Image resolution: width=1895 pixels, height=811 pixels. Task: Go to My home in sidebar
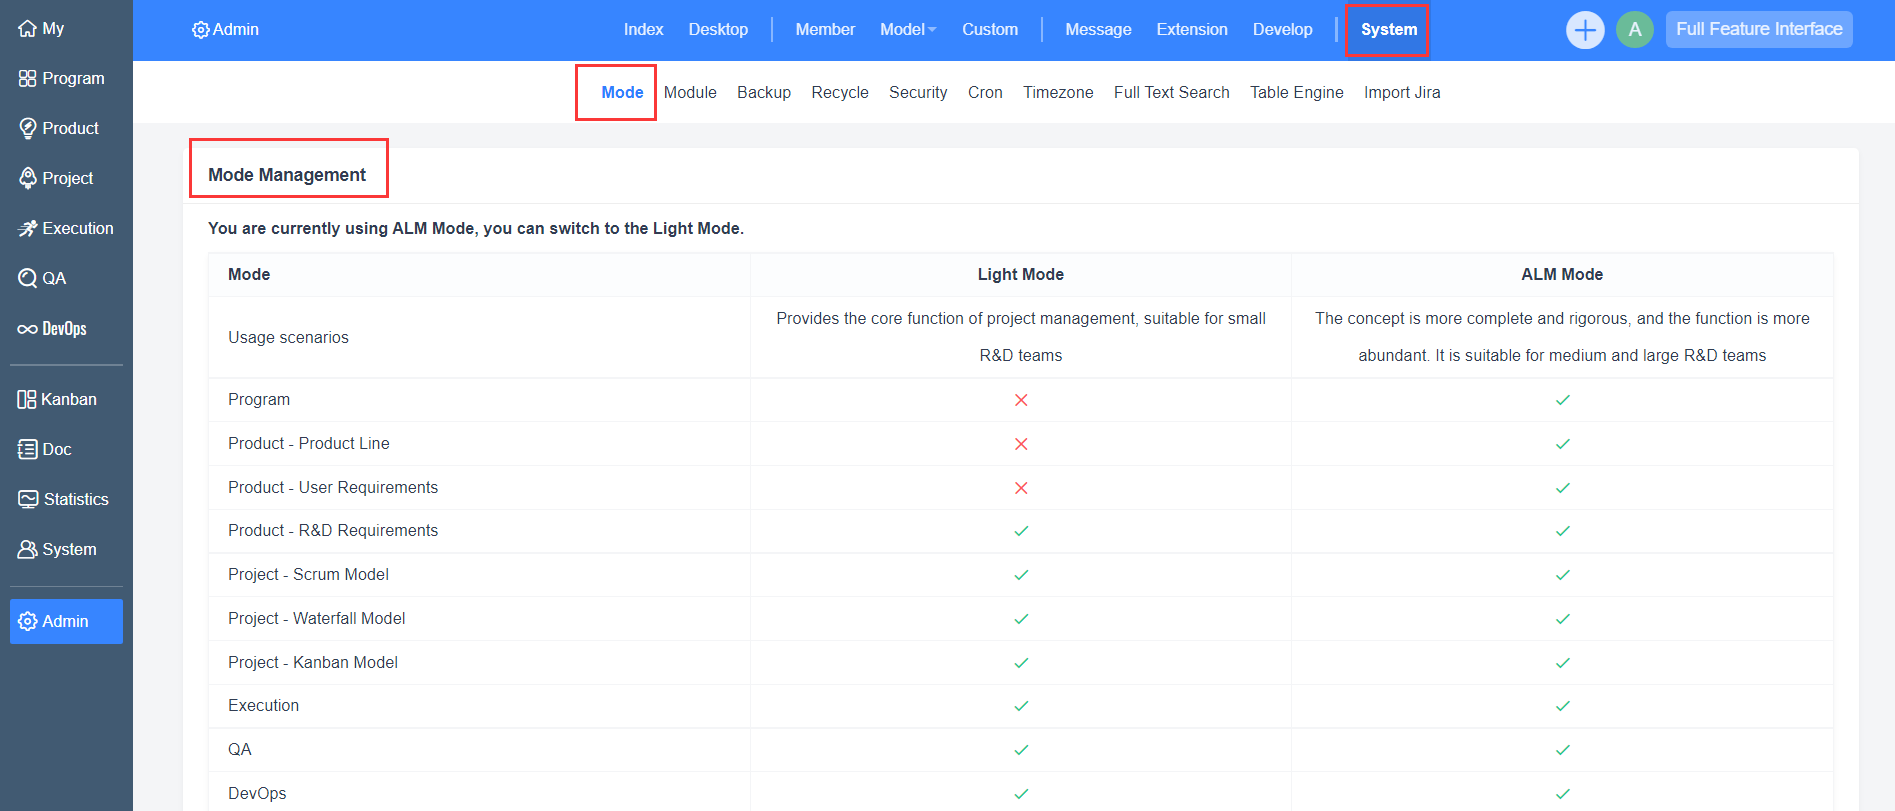pyautogui.click(x=42, y=29)
